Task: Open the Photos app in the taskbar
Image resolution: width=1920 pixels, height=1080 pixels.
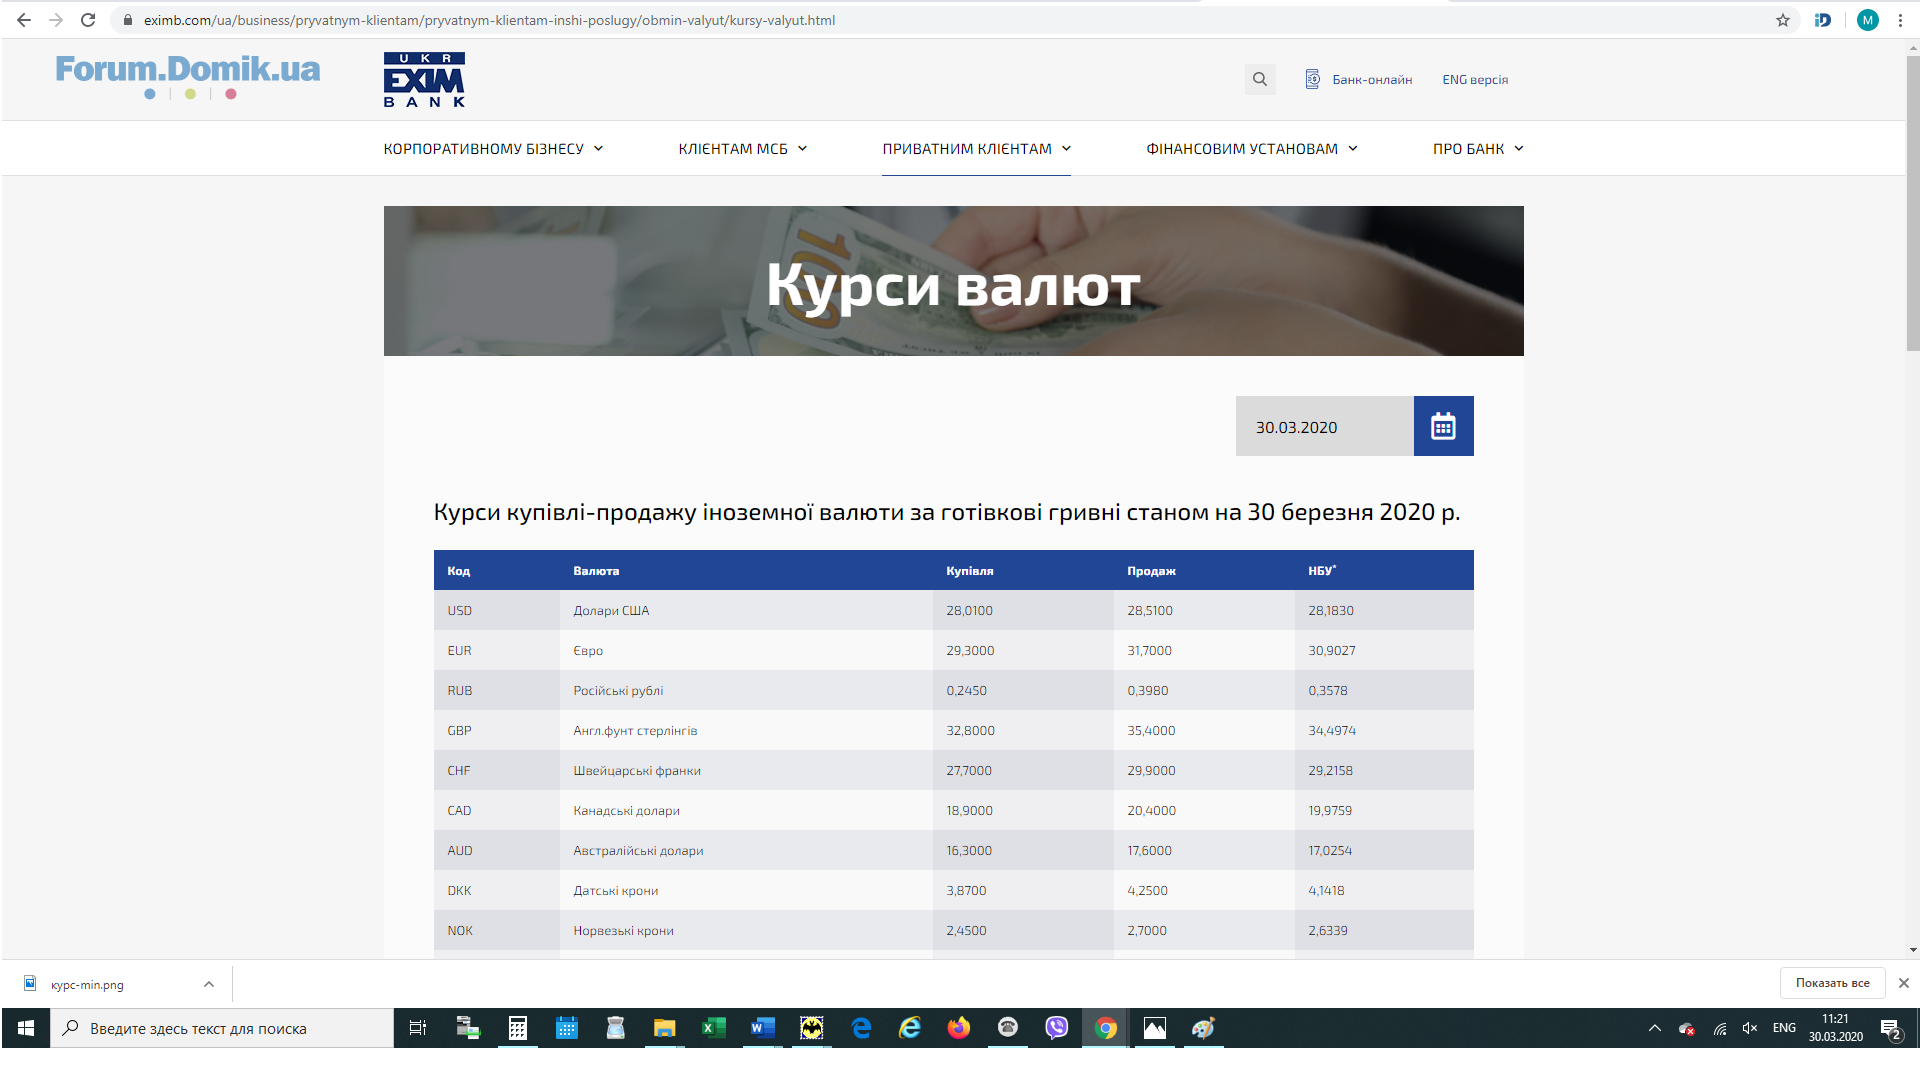Action: coord(1155,1028)
